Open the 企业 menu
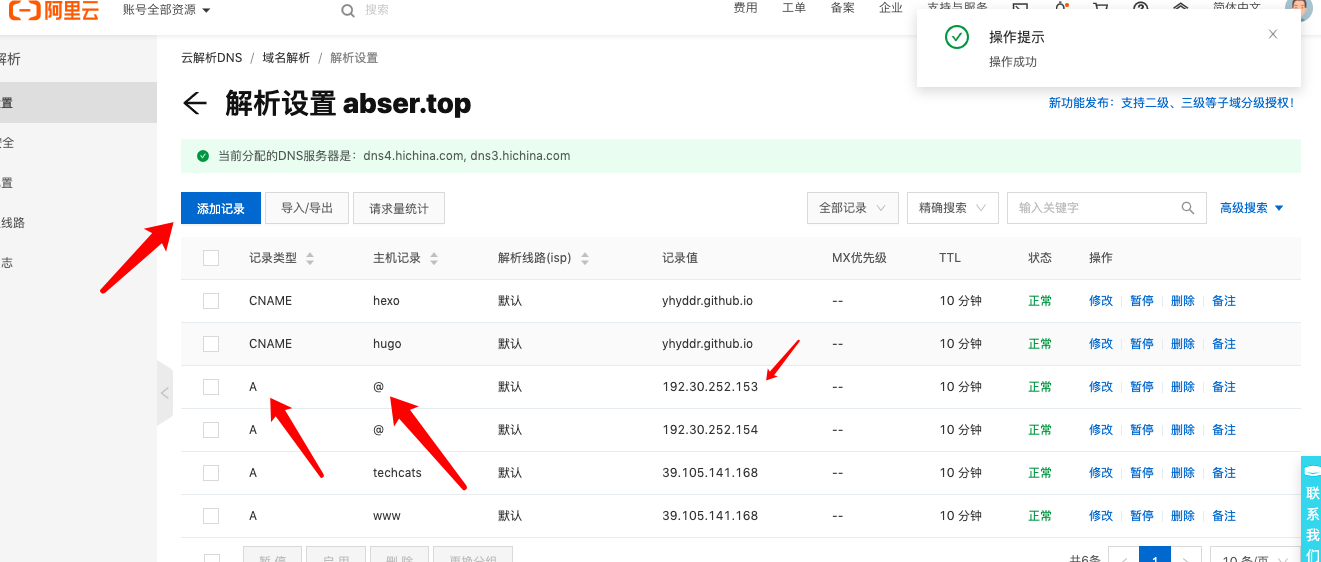Viewport: 1321px width, 562px height. (x=891, y=8)
